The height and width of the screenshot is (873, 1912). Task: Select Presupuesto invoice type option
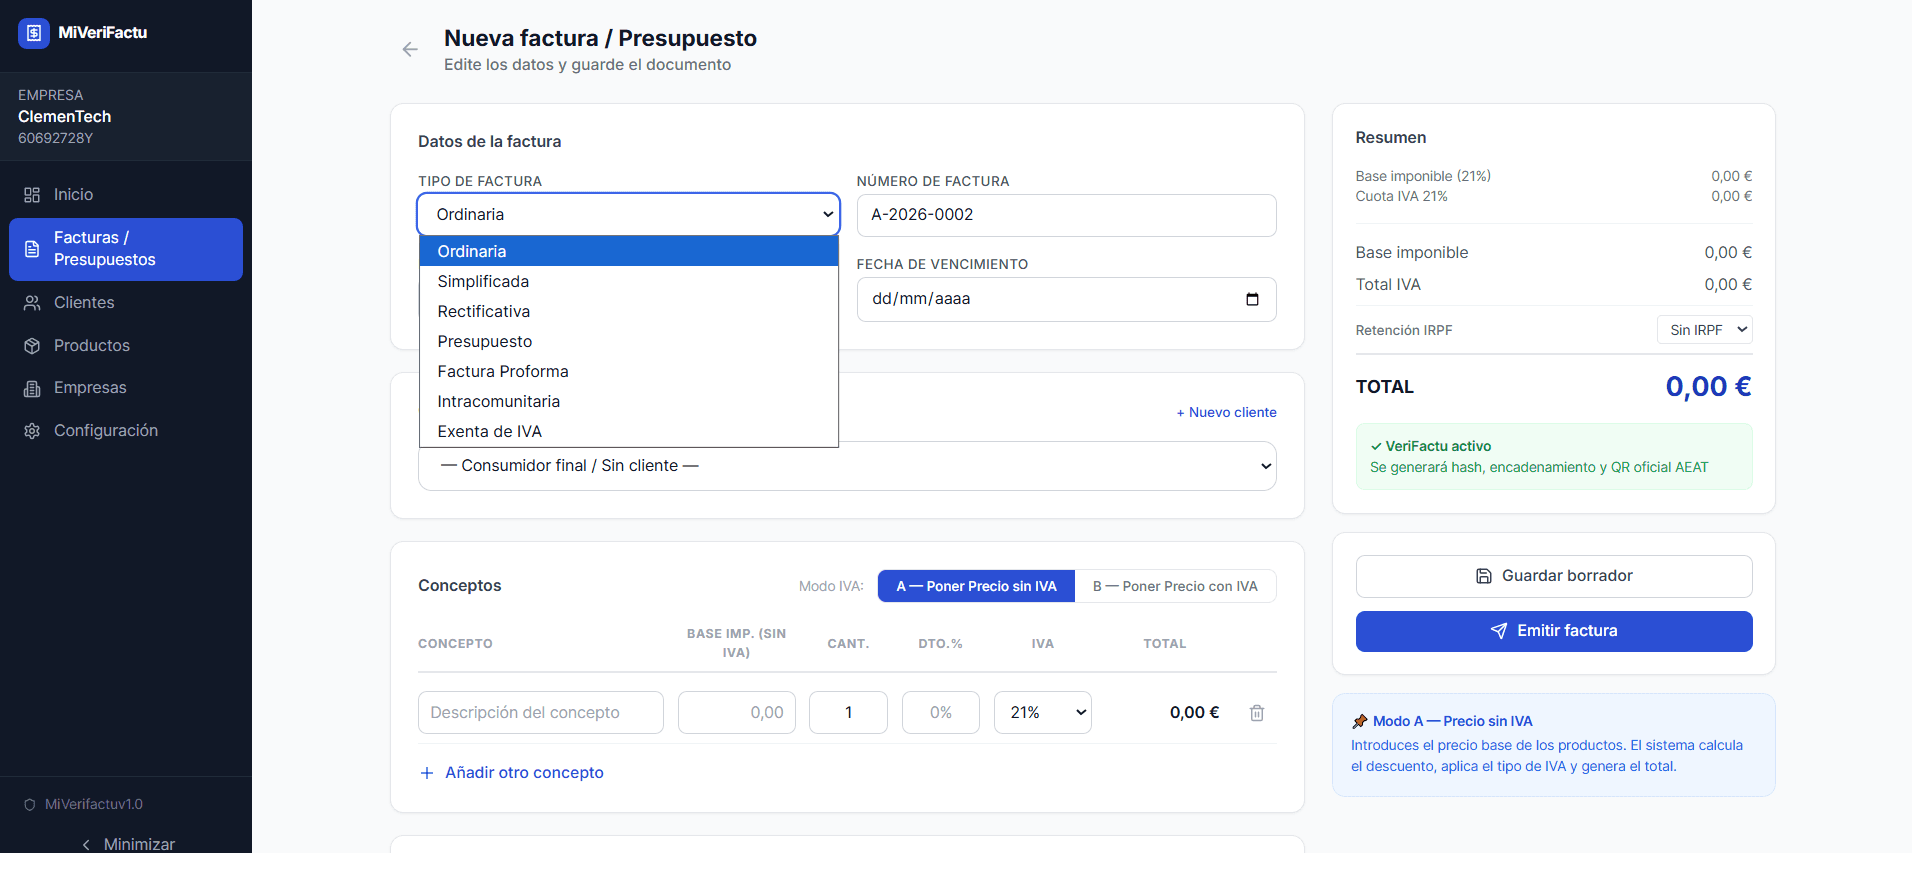point(628,341)
